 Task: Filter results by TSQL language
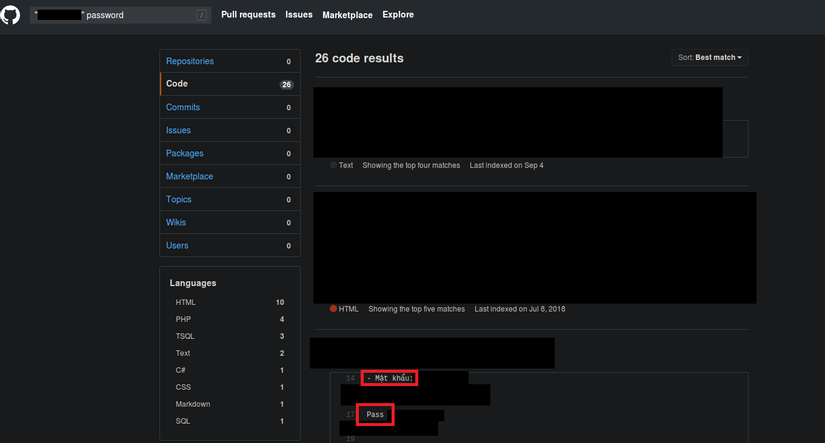(230, 336)
